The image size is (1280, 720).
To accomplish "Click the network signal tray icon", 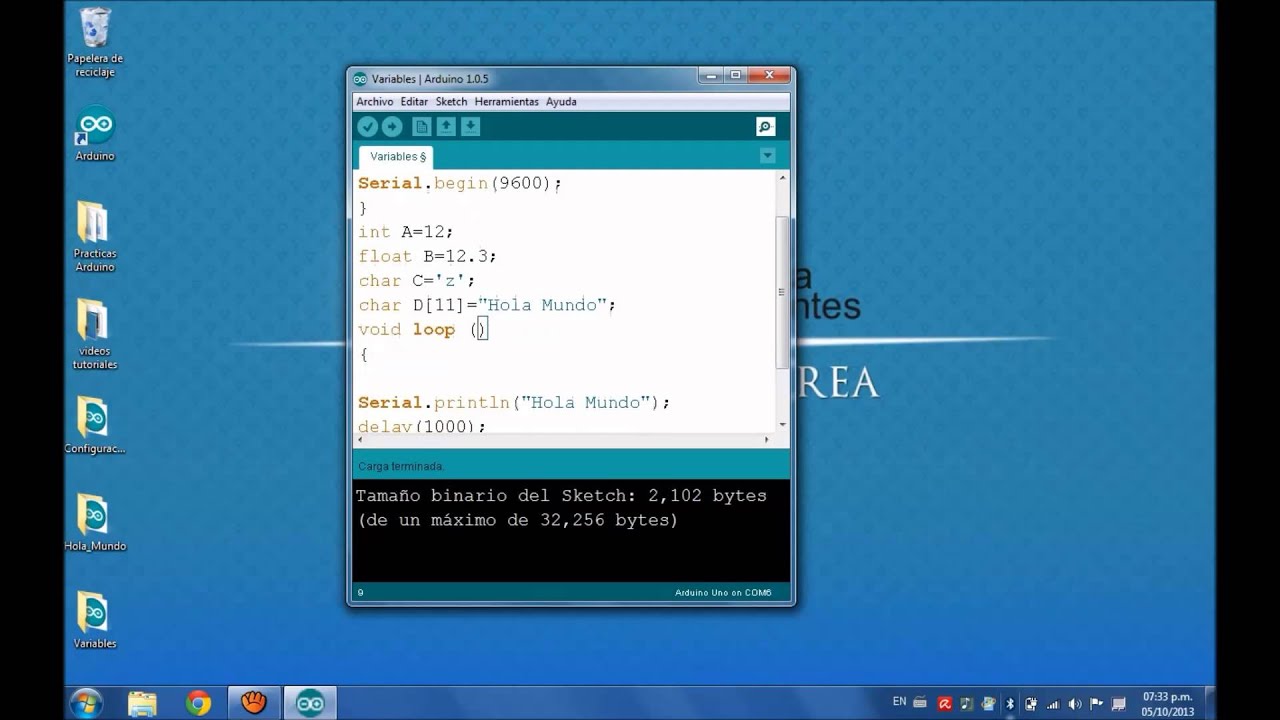I will (x=1053, y=704).
